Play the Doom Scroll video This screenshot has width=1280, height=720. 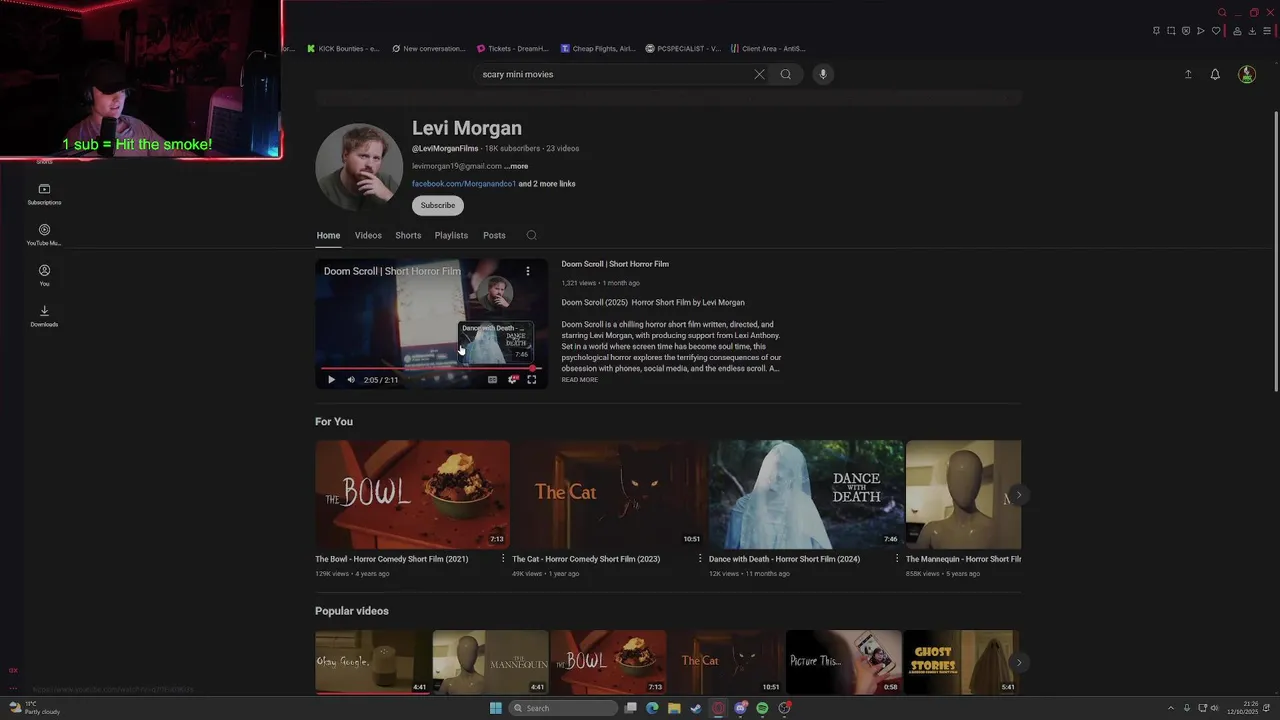click(x=332, y=380)
